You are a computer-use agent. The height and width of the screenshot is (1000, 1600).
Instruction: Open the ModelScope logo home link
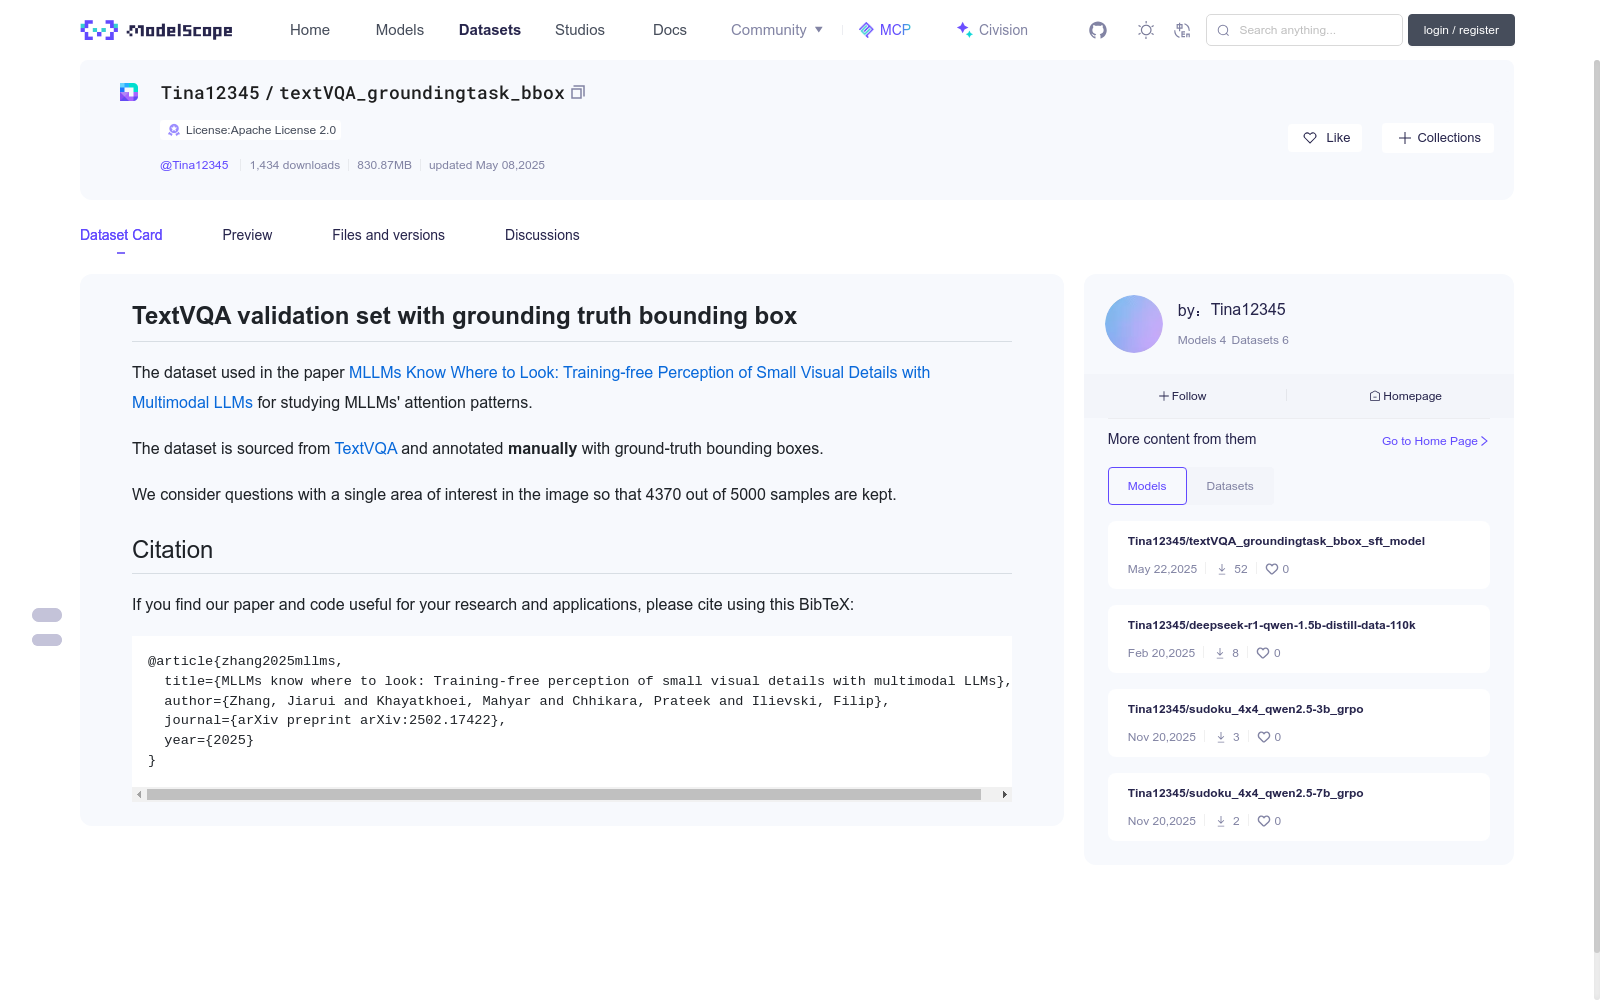(156, 30)
